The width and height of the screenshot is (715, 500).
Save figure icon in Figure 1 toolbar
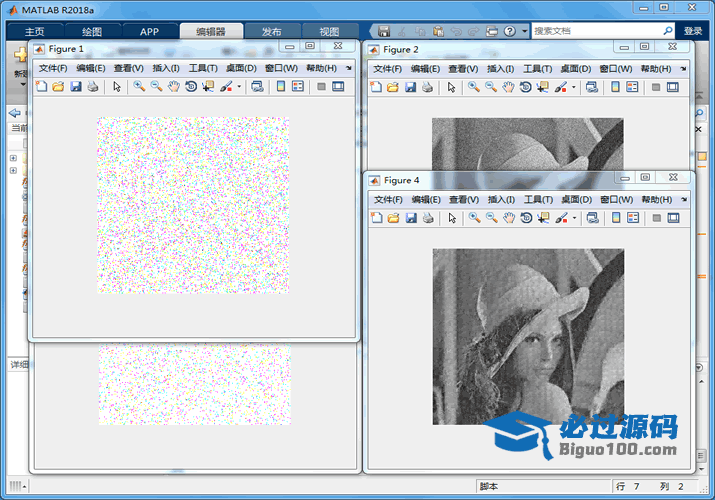pyautogui.click(x=76, y=87)
